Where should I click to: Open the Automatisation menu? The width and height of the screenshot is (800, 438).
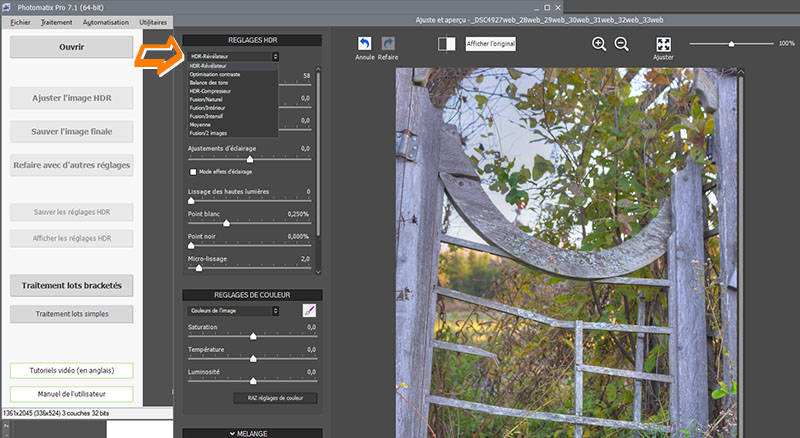pos(106,22)
